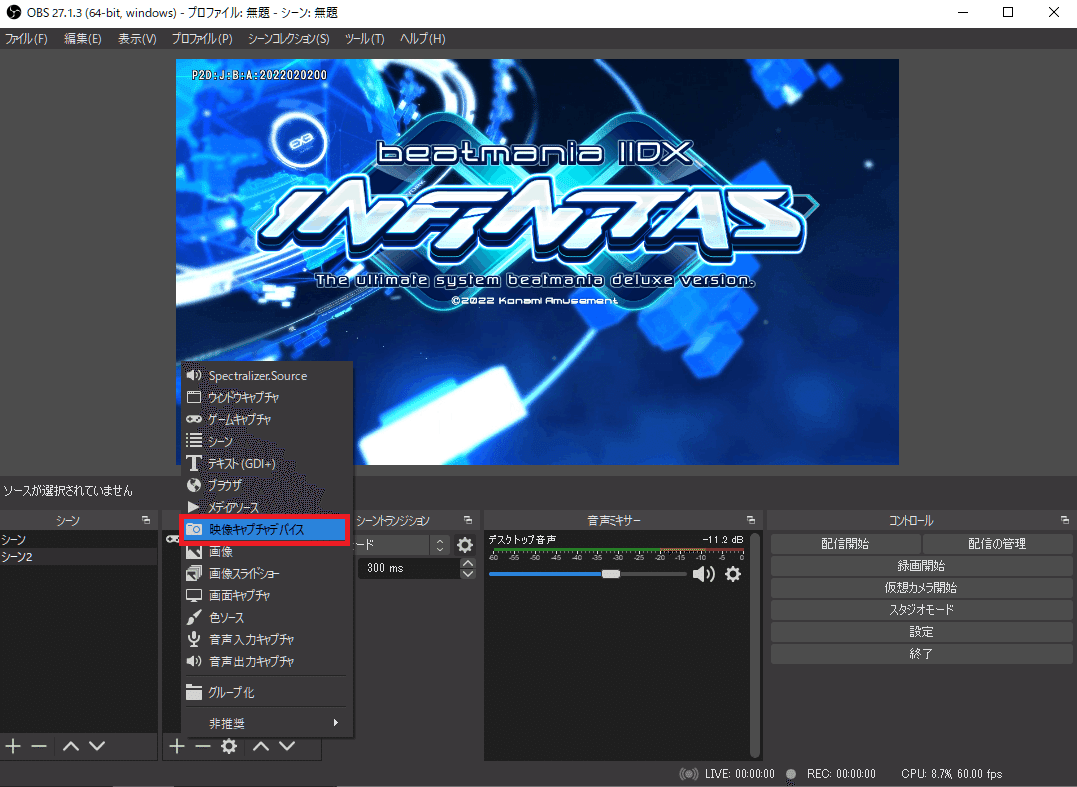This screenshot has width=1077, height=787.
Task: Click 終了 button
Action: pos(921,654)
